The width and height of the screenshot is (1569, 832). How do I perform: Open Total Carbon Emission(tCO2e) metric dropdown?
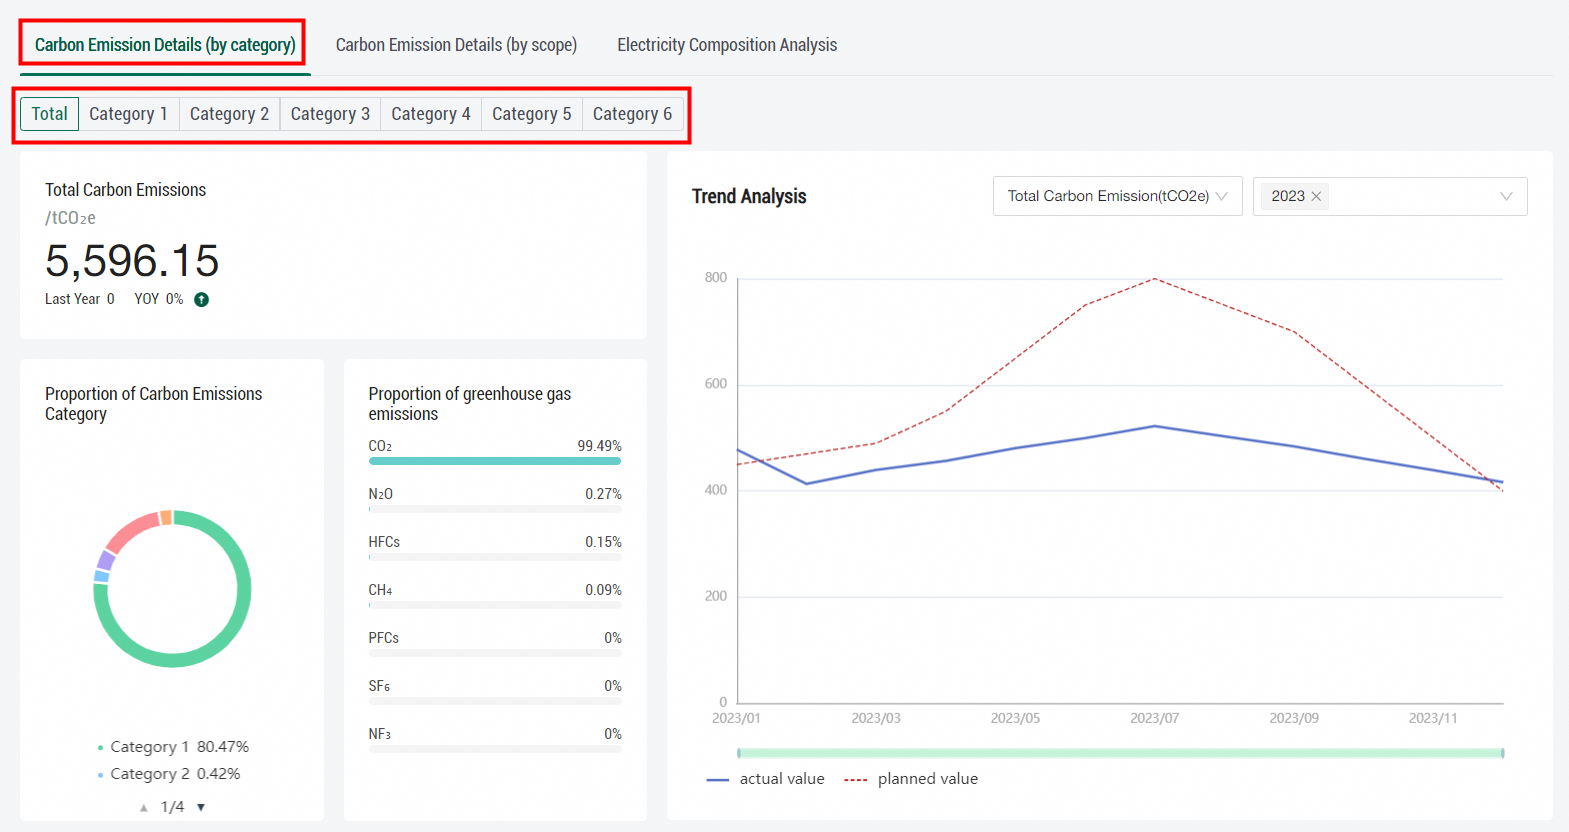pos(1117,196)
